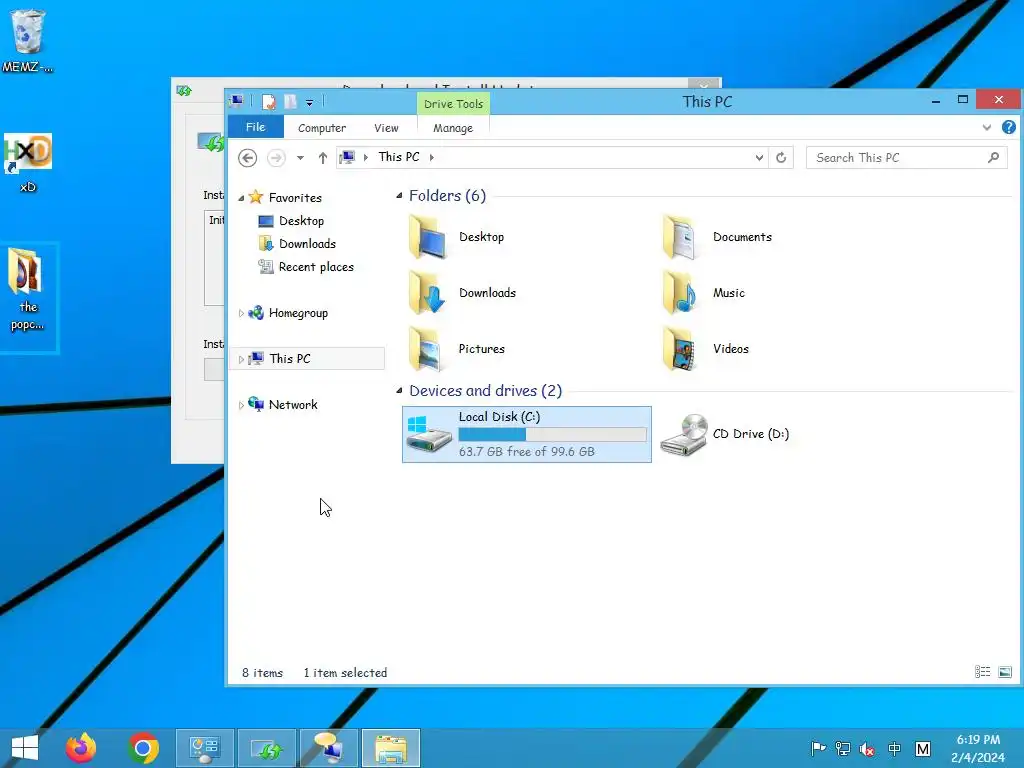Select This PC in navigation pane
The image size is (1024, 768).
click(x=290, y=359)
